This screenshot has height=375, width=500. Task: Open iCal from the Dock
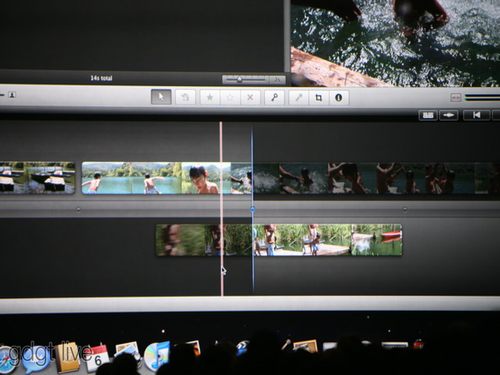[97, 358]
